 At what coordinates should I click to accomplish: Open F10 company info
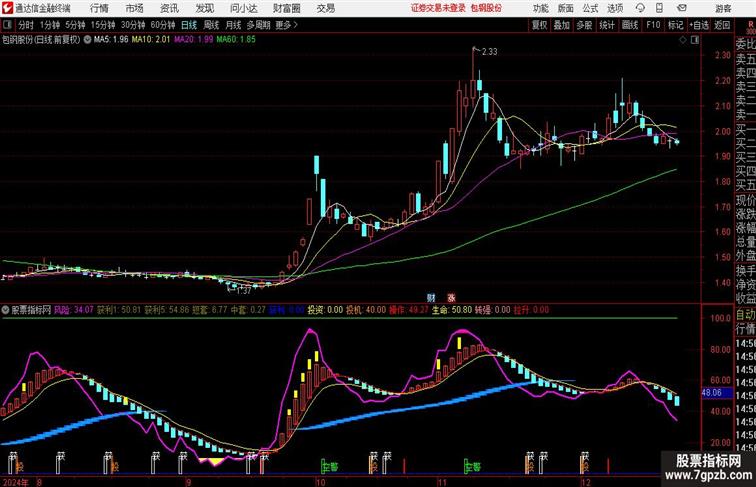(x=653, y=25)
